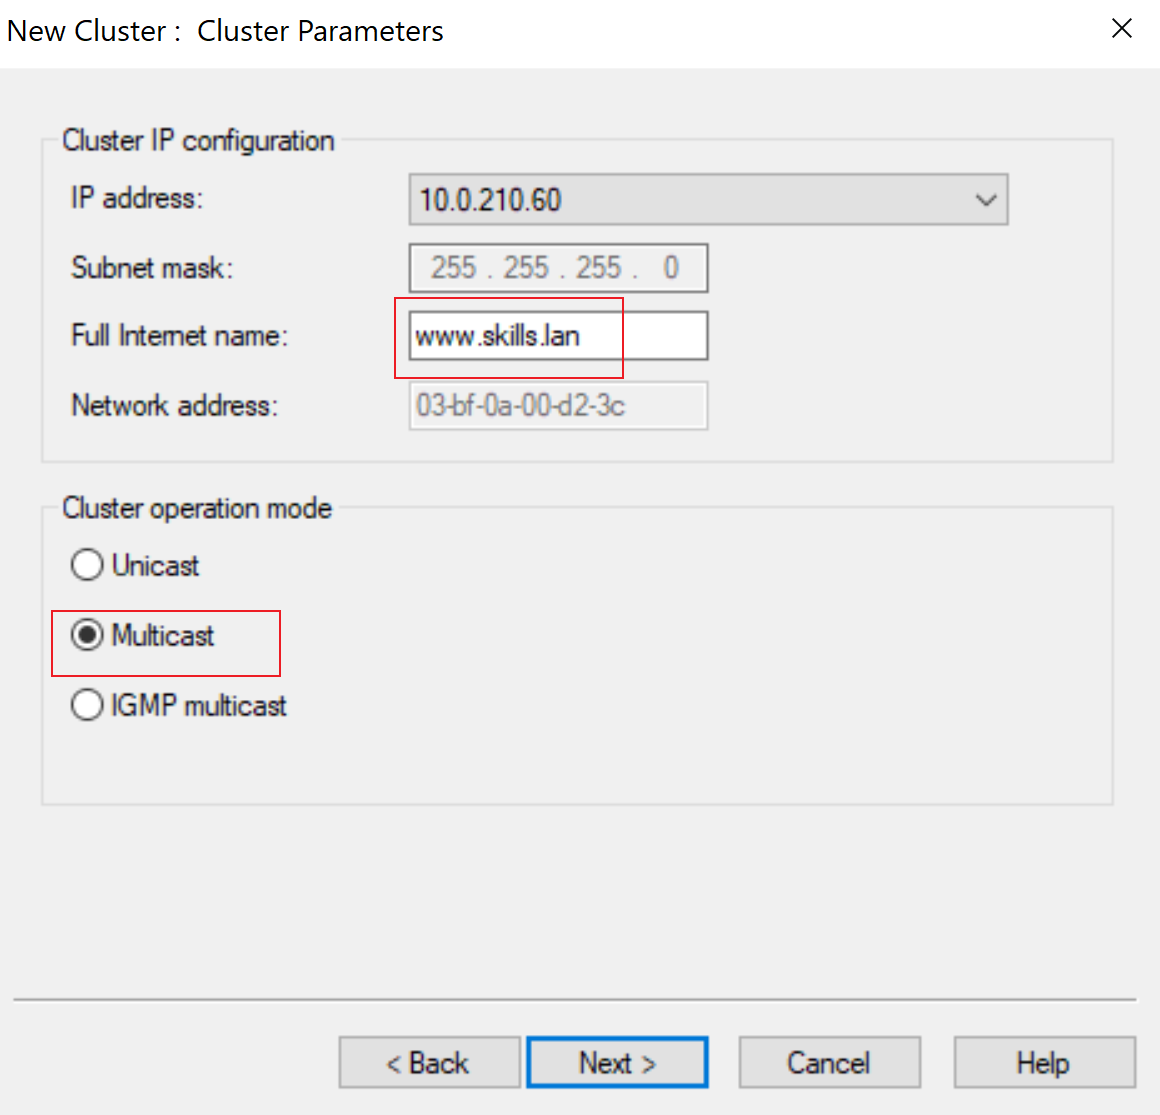Click the first octet of the subnet mask
The width and height of the screenshot is (1160, 1115).
453,268
